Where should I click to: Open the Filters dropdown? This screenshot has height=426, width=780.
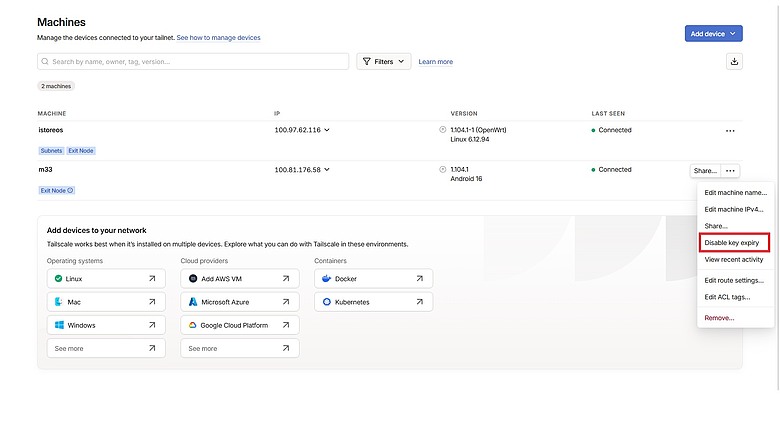click(x=384, y=62)
